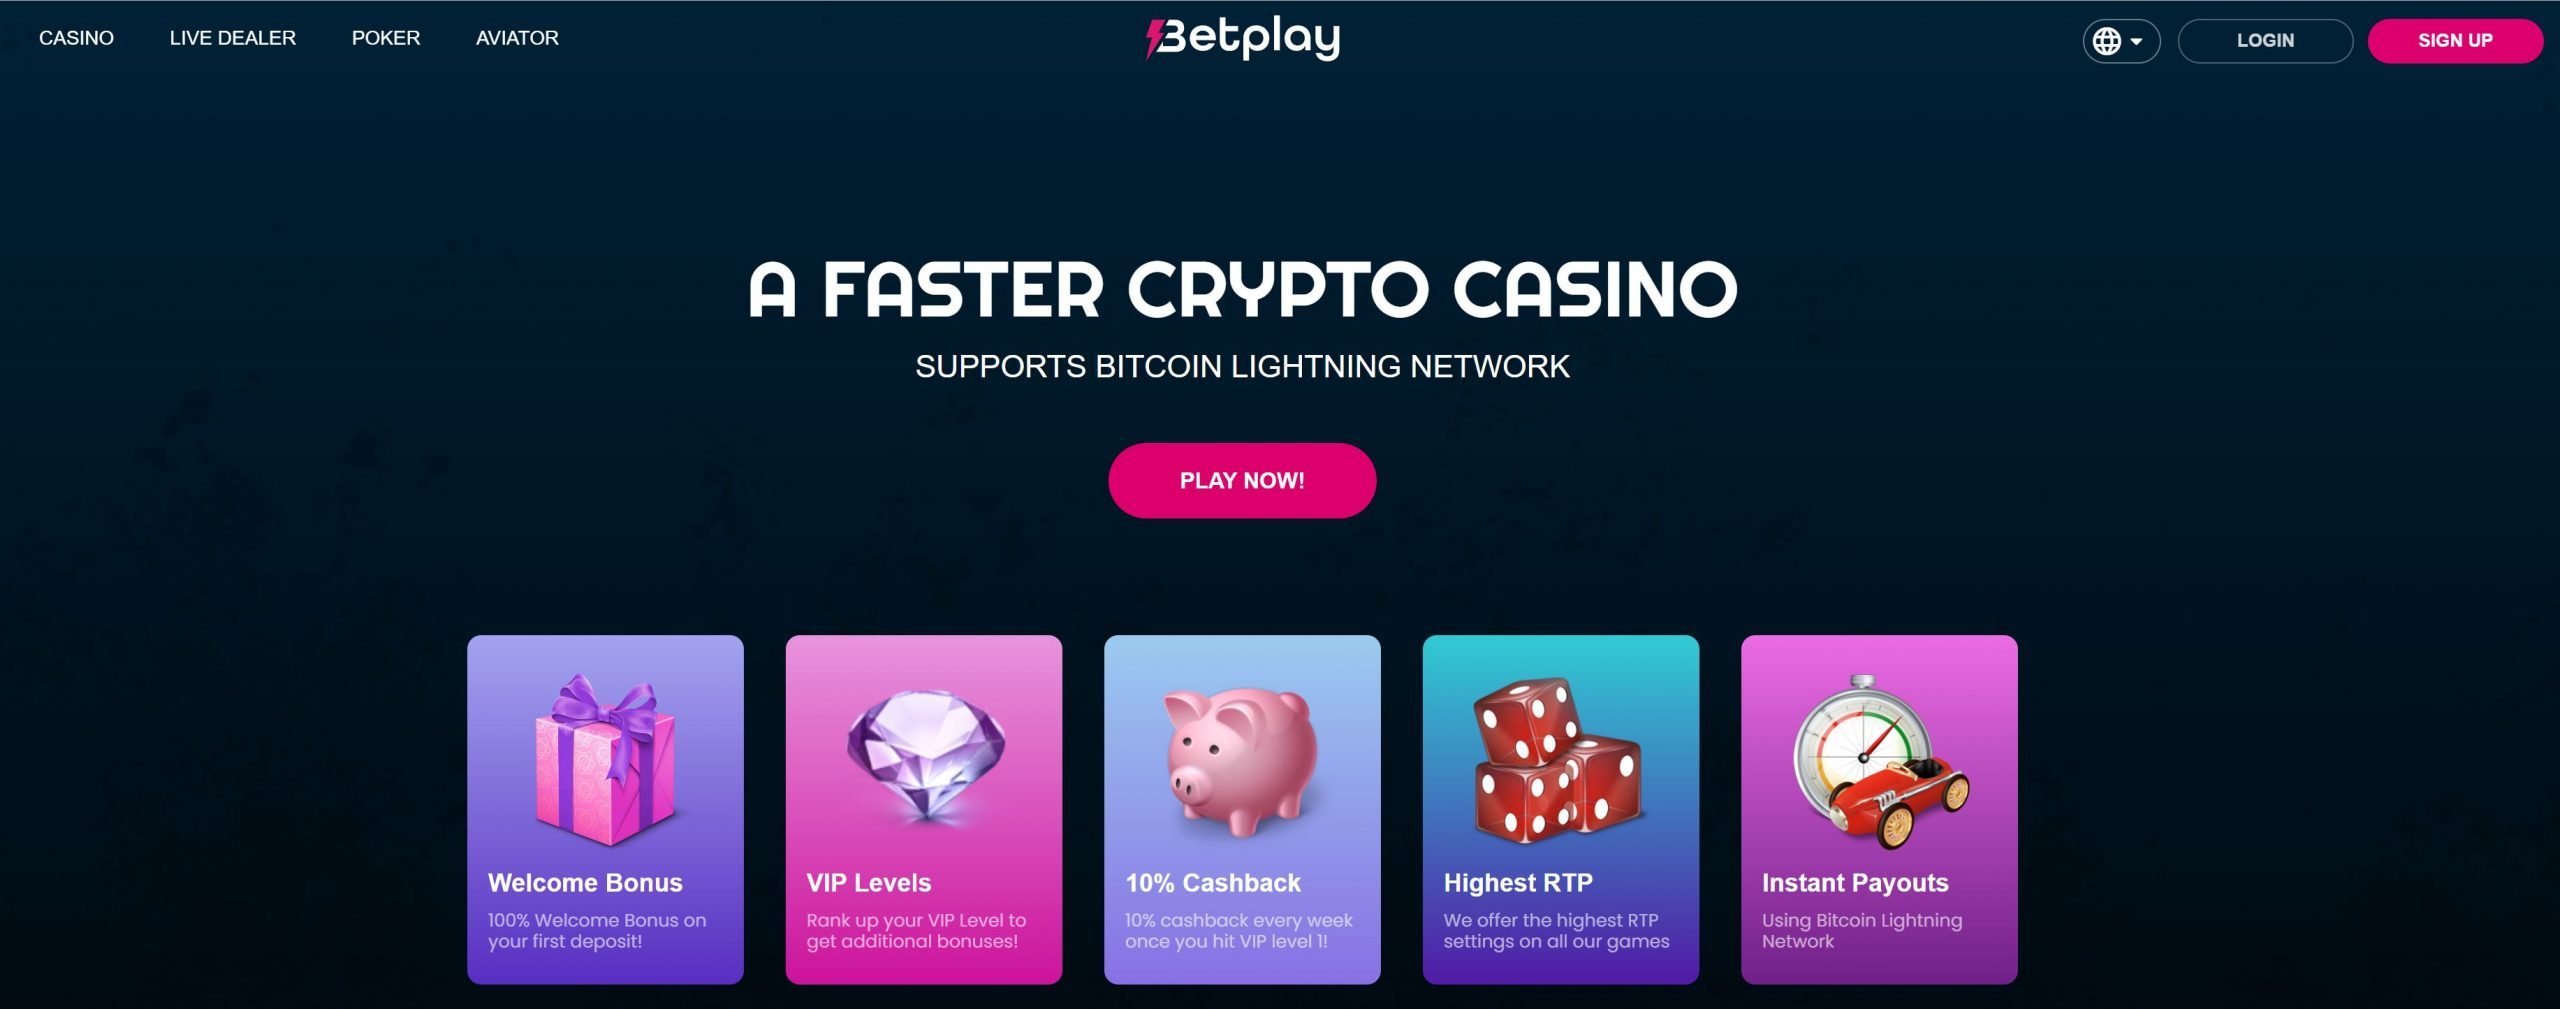Select the Instant Payouts card heading
2560x1009 pixels.
pyautogui.click(x=1855, y=883)
